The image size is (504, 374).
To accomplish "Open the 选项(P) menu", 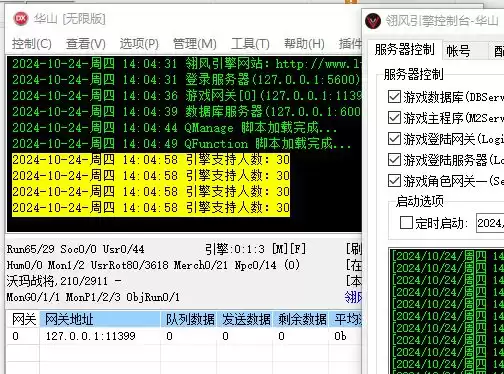I will [139, 44].
